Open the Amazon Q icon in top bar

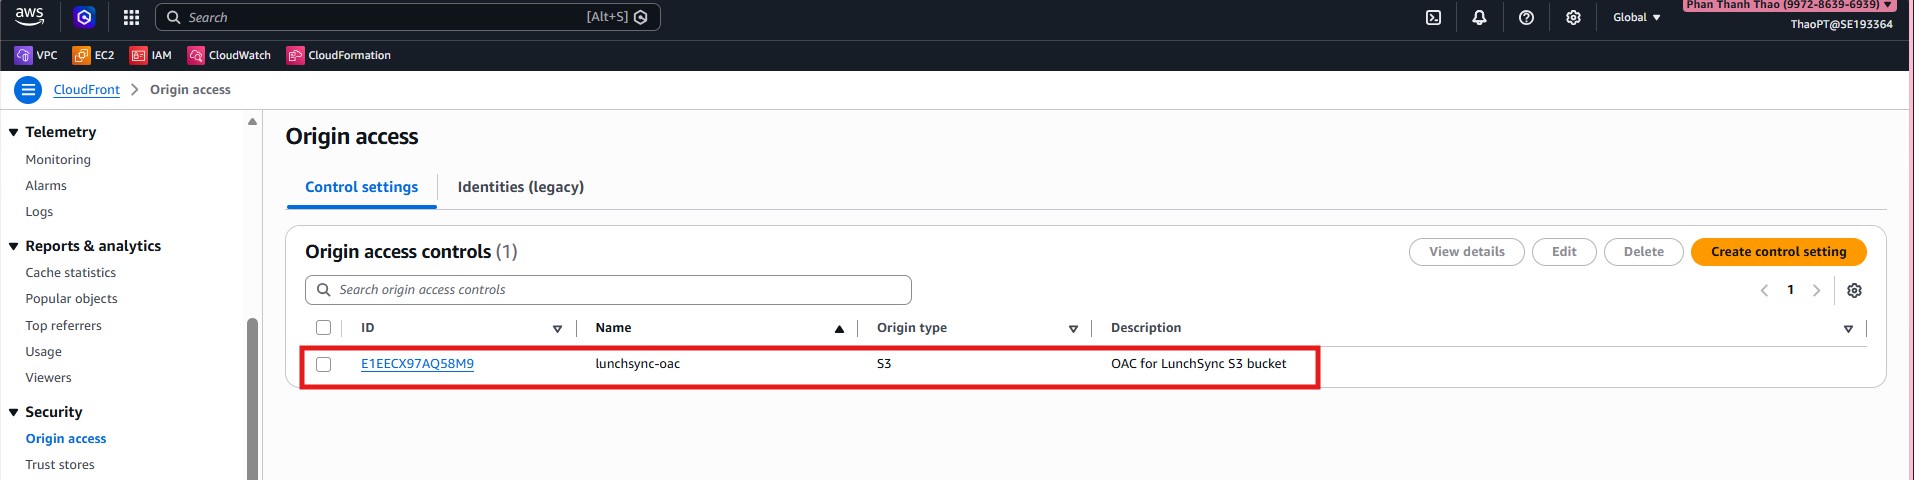point(85,17)
